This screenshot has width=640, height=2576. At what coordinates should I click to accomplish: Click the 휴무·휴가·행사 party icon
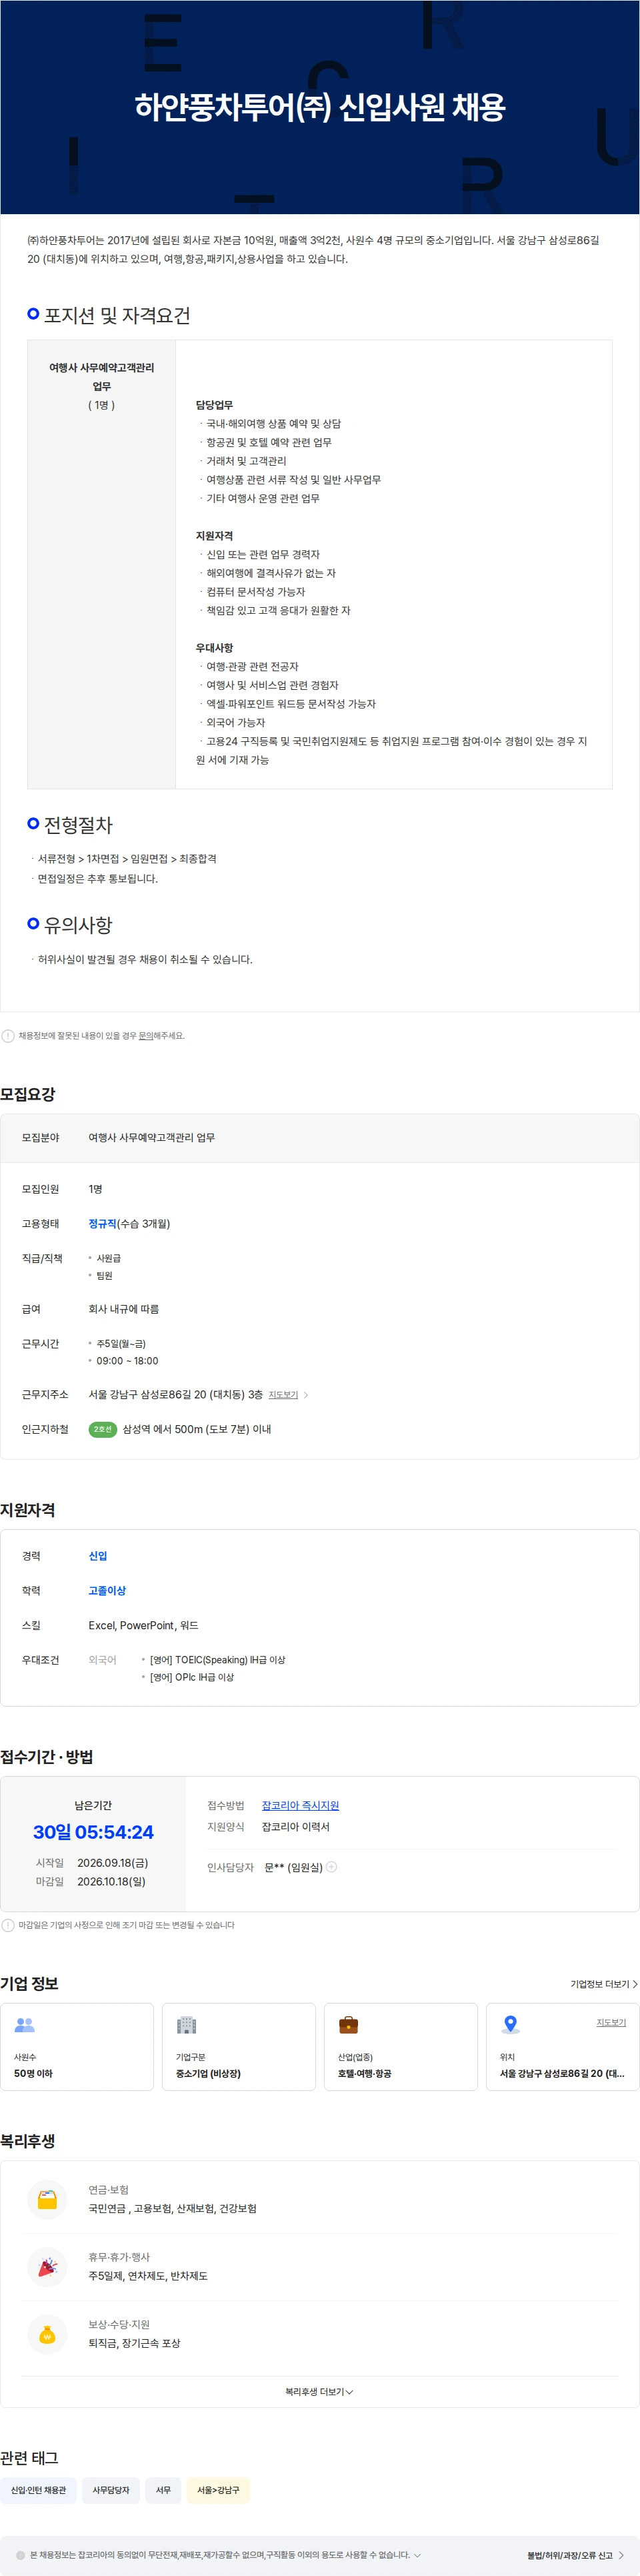pyautogui.click(x=47, y=2267)
